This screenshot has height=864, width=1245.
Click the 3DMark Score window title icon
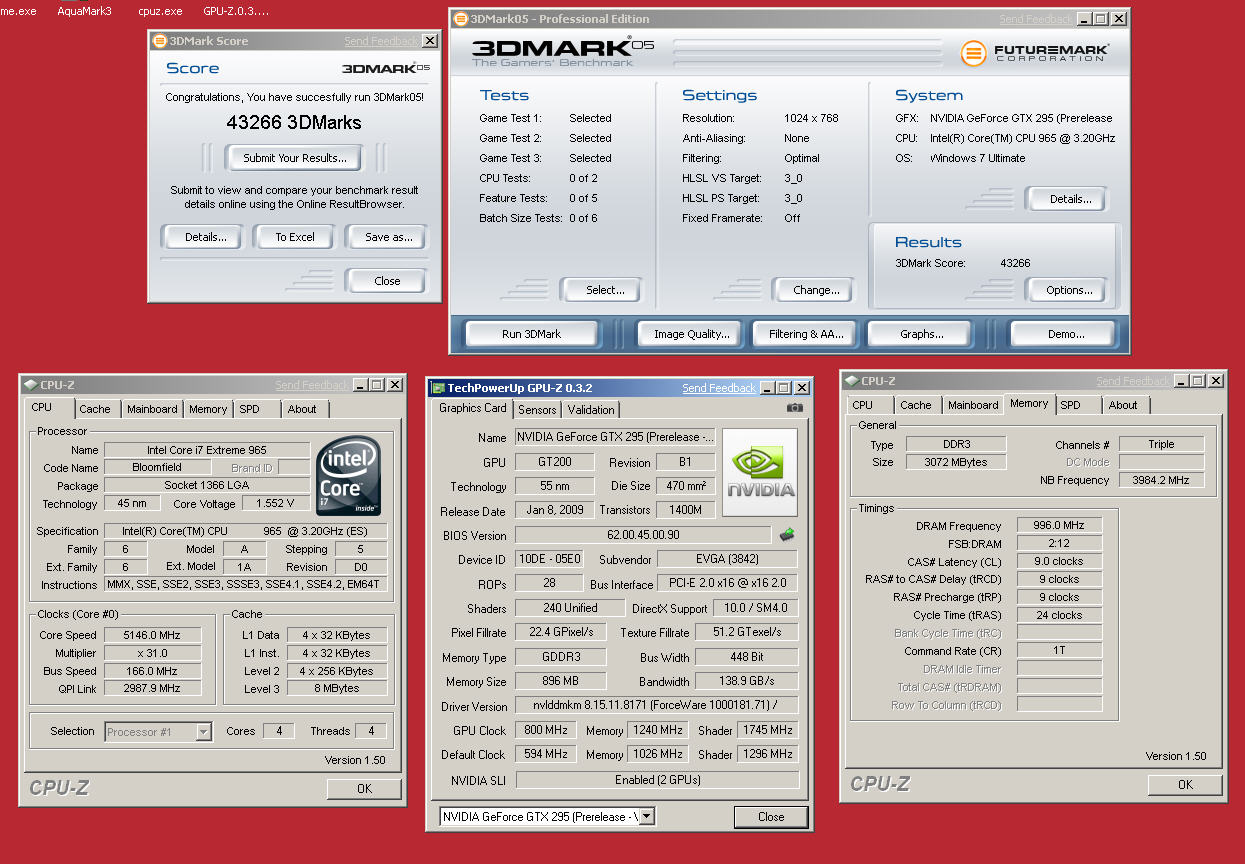click(x=161, y=41)
